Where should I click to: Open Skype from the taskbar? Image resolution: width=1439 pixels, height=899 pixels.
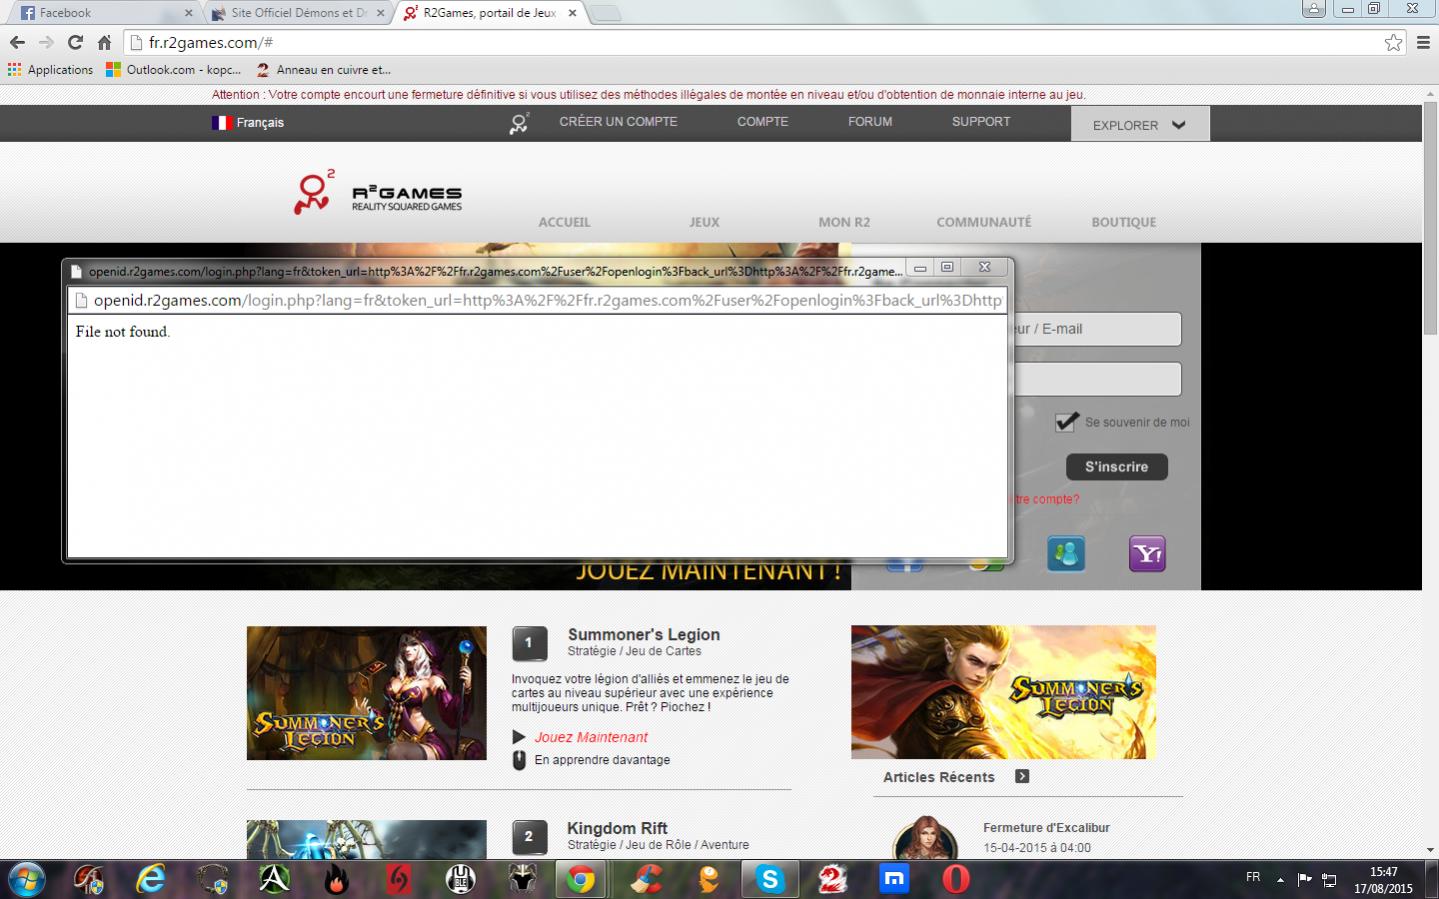(769, 879)
